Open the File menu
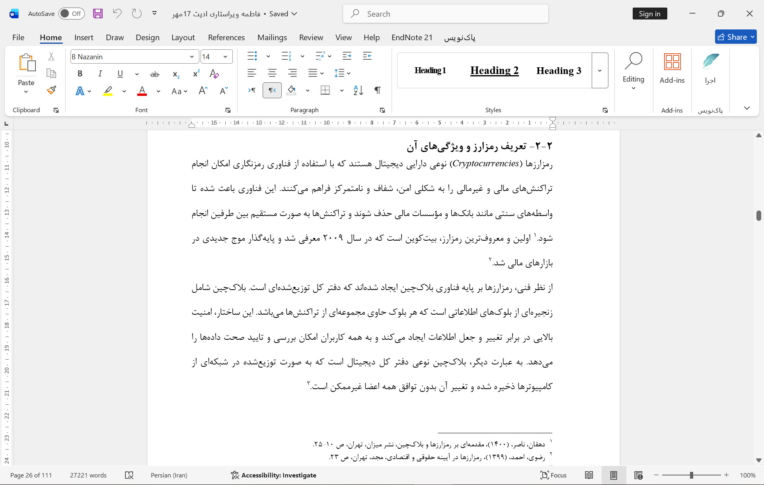The image size is (764, 485). pos(18,38)
